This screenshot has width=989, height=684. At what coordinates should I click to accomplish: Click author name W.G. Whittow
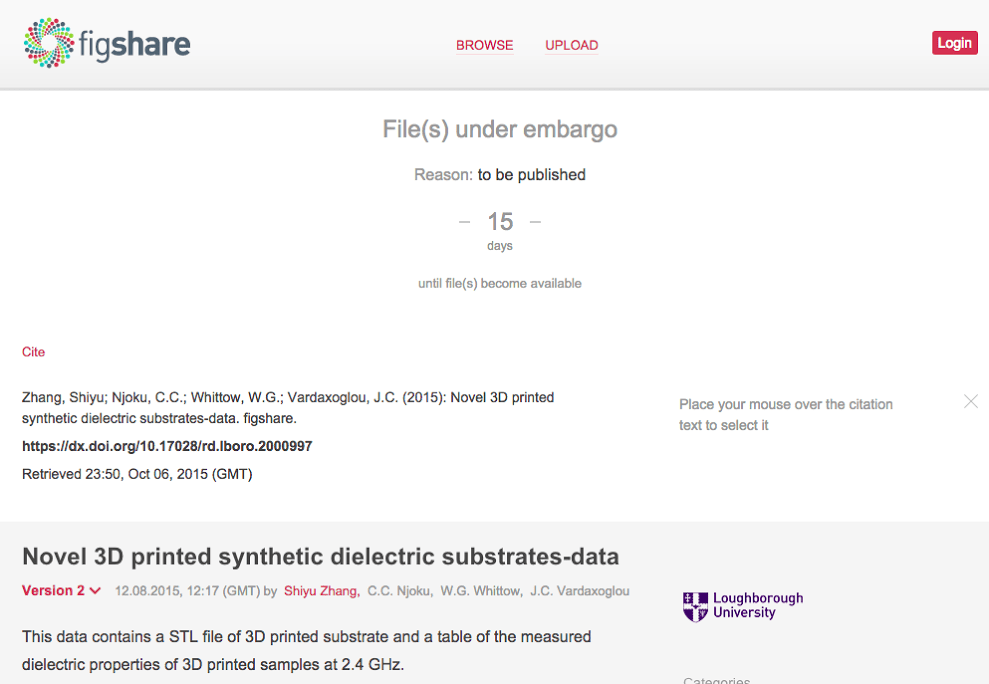pyautogui.click(x=481, y=591)
